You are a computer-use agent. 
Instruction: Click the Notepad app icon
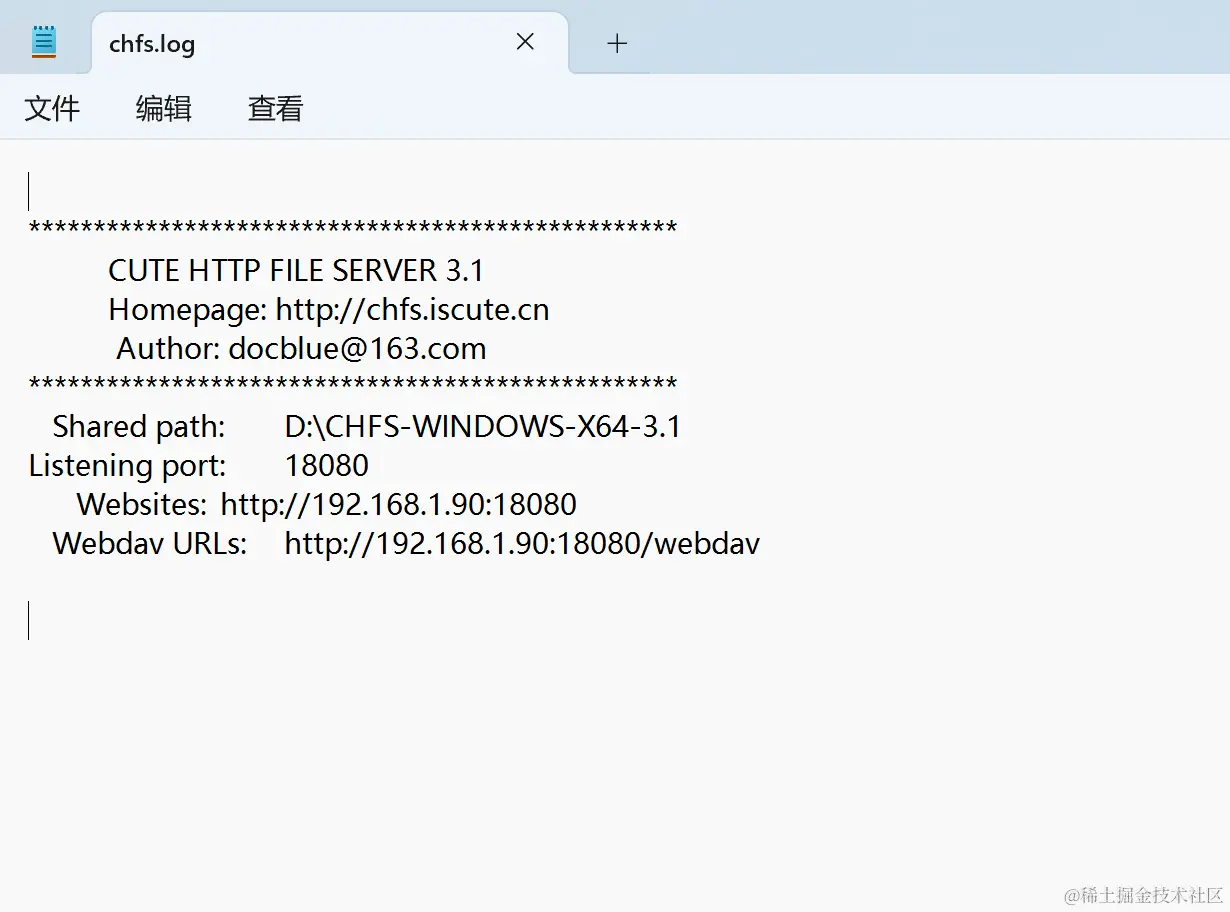(44, 42)
